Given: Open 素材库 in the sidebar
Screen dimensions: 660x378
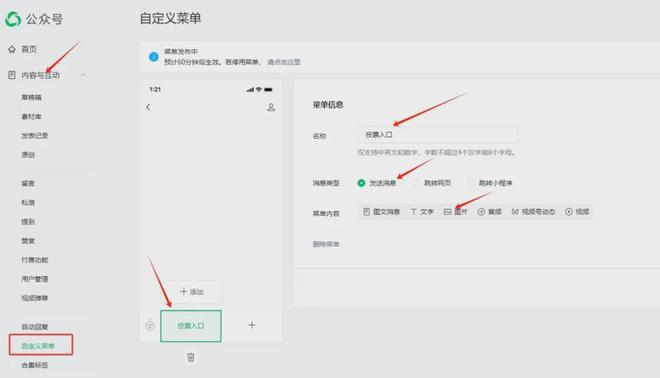Looking at the screenshot, I should [x=32, y=117].
